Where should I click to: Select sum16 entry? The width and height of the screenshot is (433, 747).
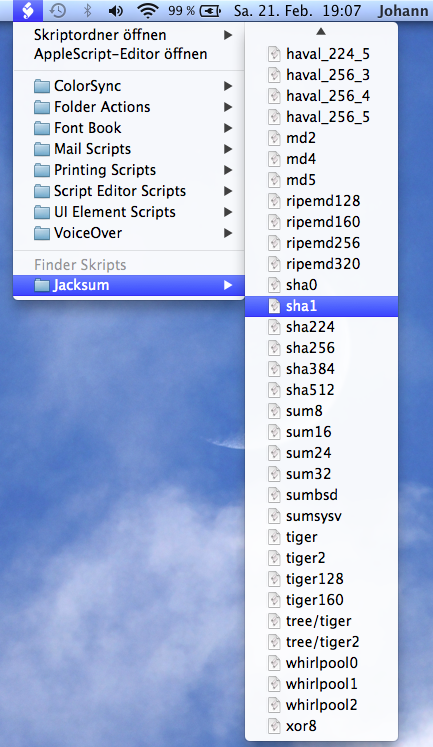[322, 432]
